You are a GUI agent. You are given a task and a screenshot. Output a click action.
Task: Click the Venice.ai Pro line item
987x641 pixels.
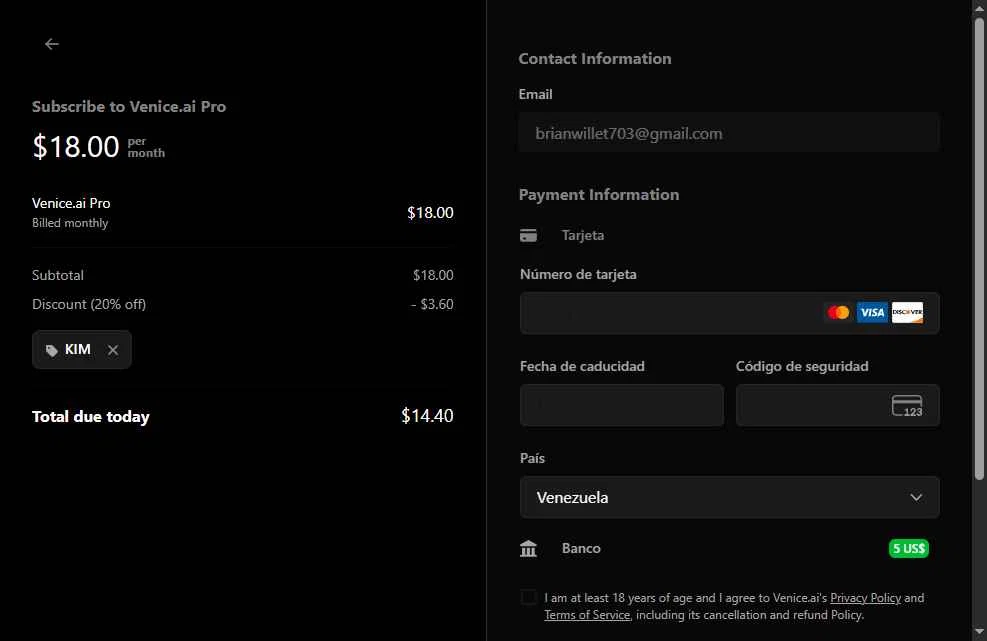[71, 203]
